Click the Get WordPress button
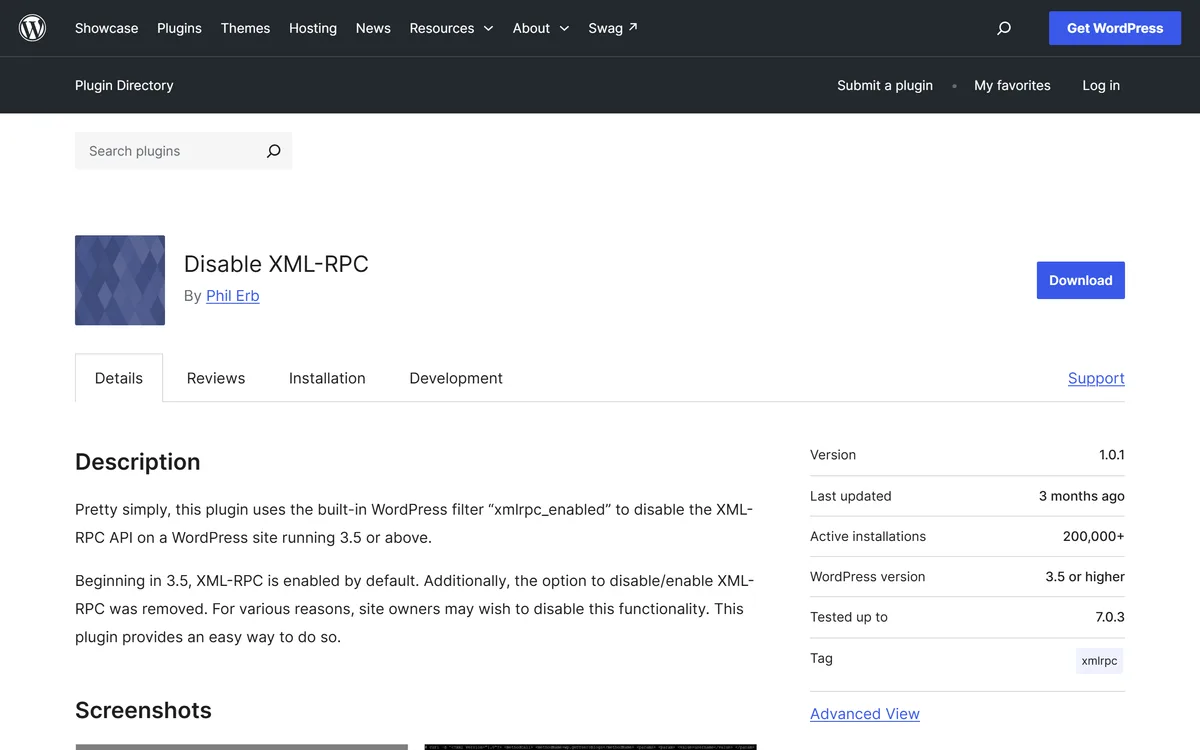Viewport: 1200px width, 750px height. click(x=1115, y=28)
